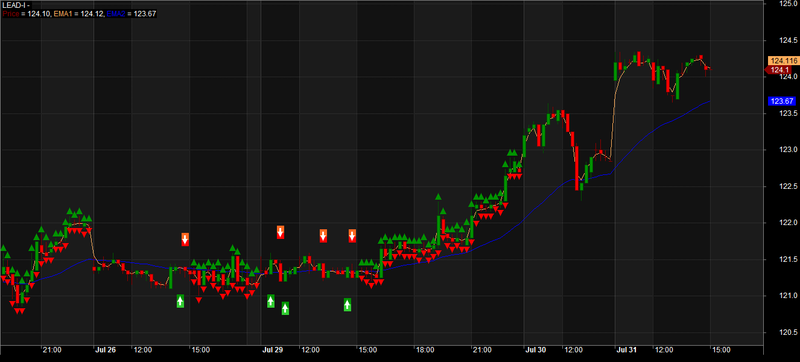Click the Jul 29 date label
This screenshot has width=800, height=362.
point(272,350)
